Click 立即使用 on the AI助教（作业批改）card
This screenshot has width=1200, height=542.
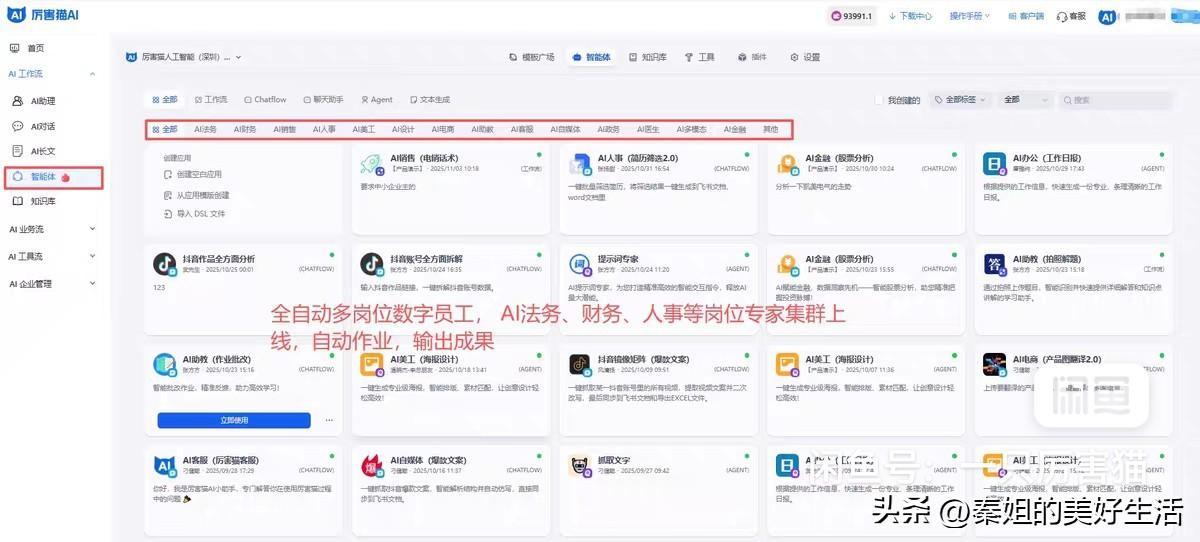(233, 420)
